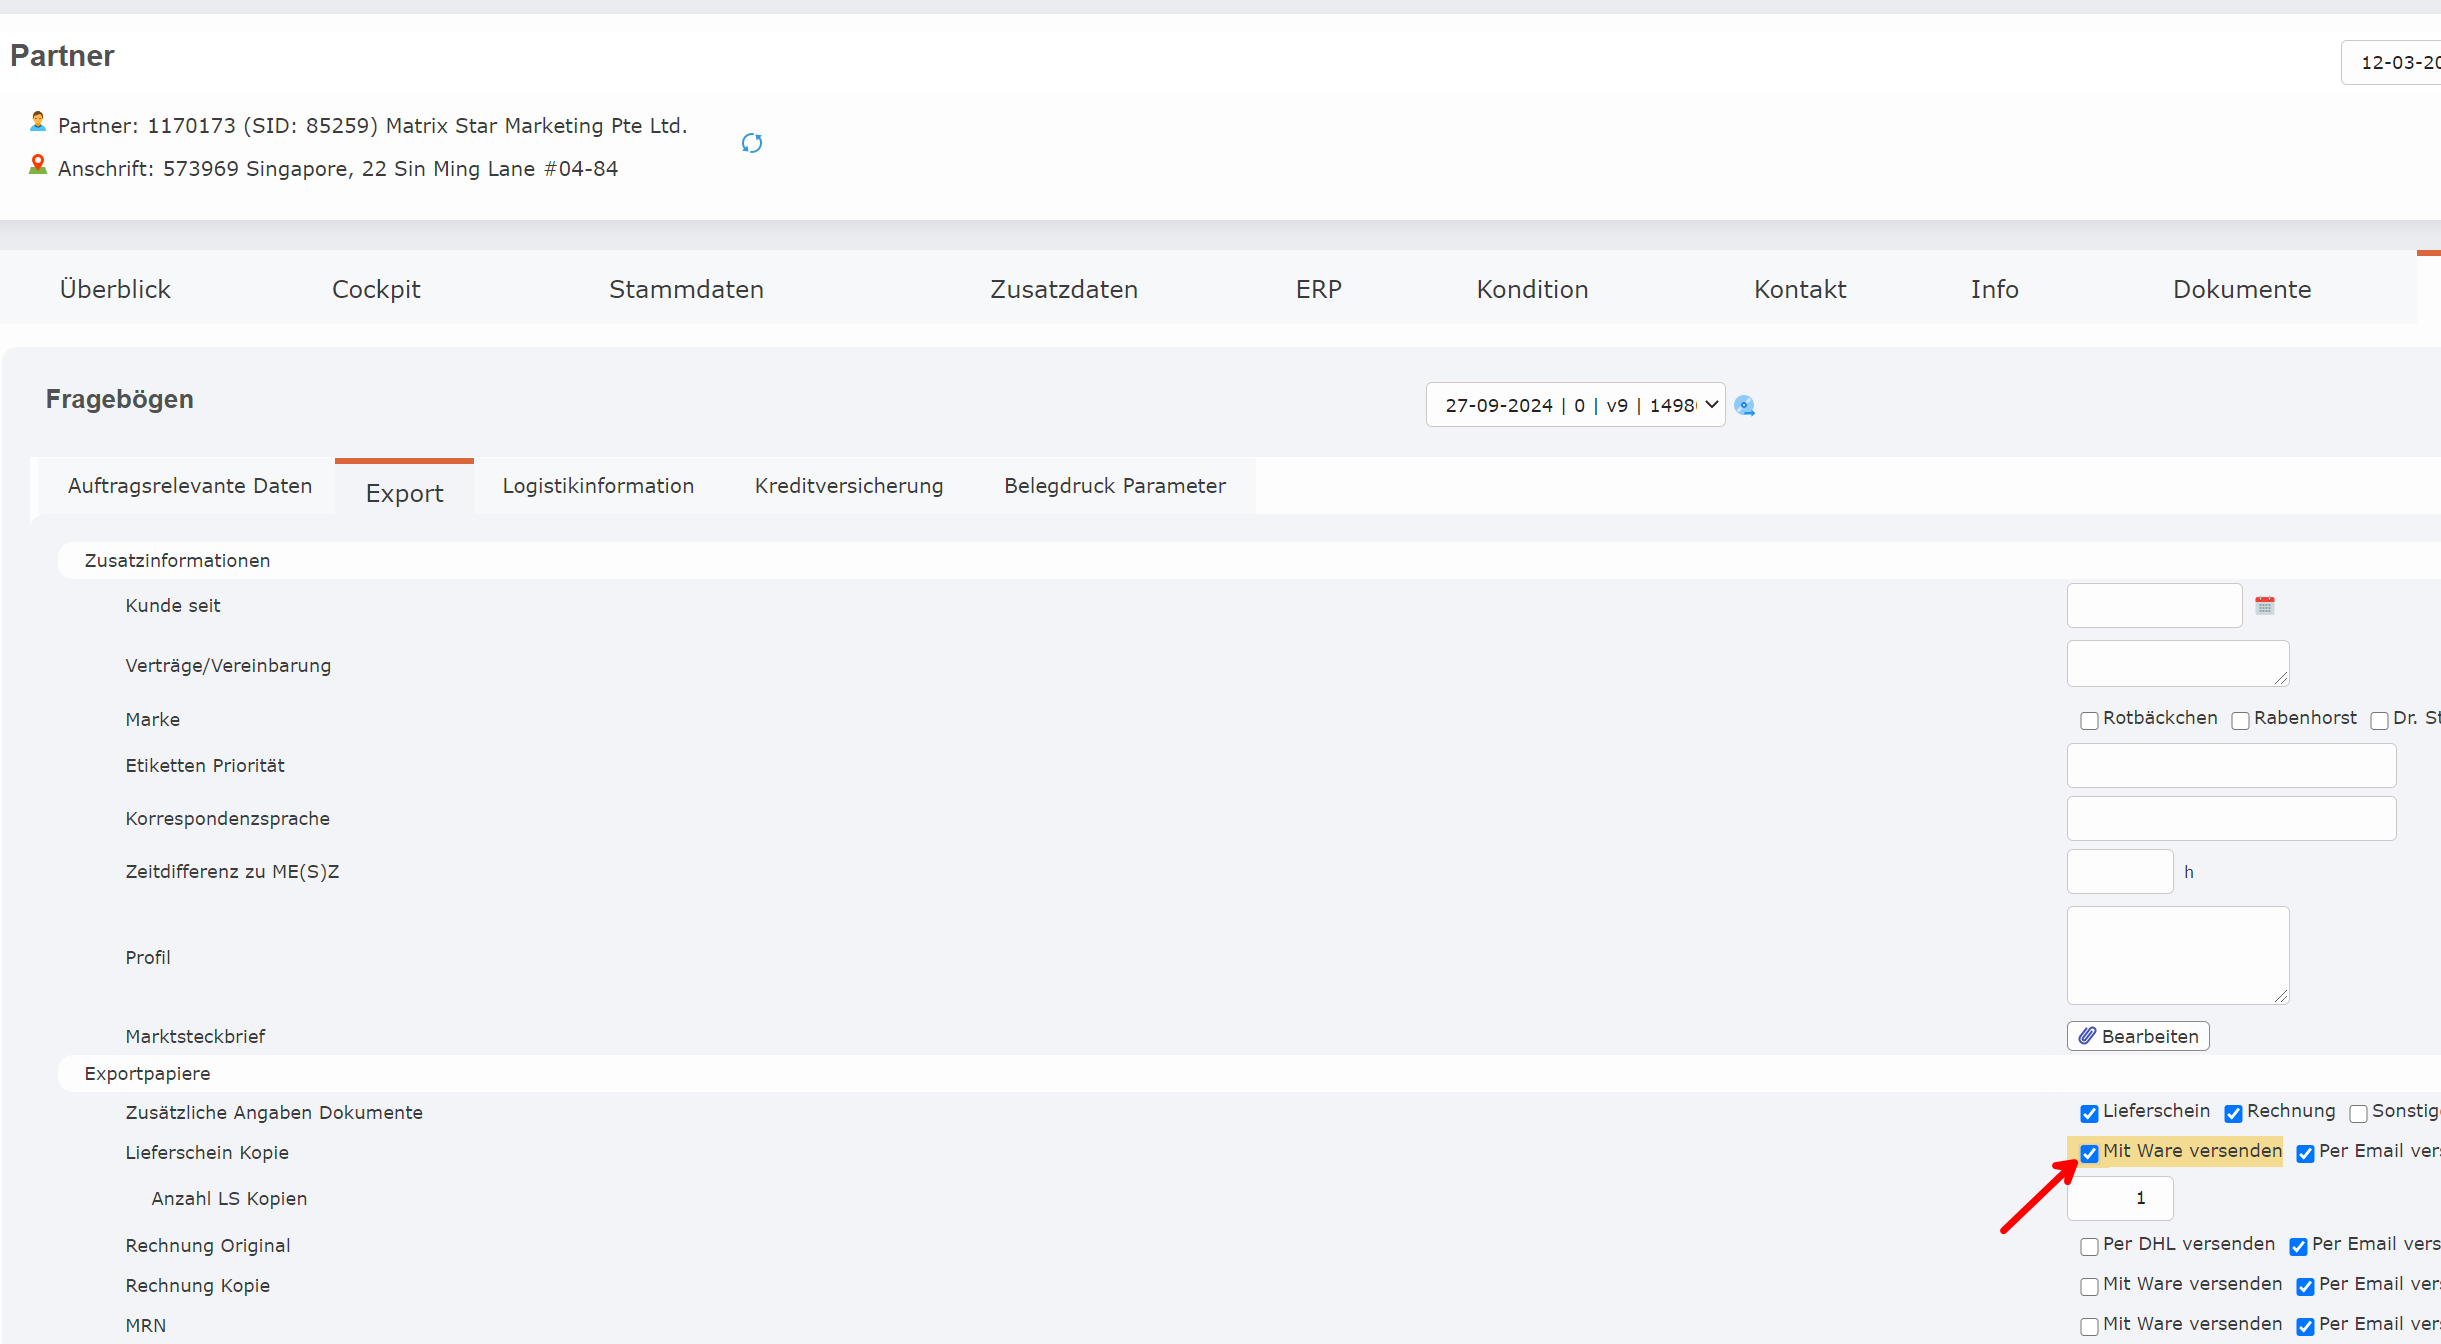Screen dimensions: 2441x1344
Task: Click the blue disc icon next to the questionnaire selector
Action: click(x=1744, y=405)
